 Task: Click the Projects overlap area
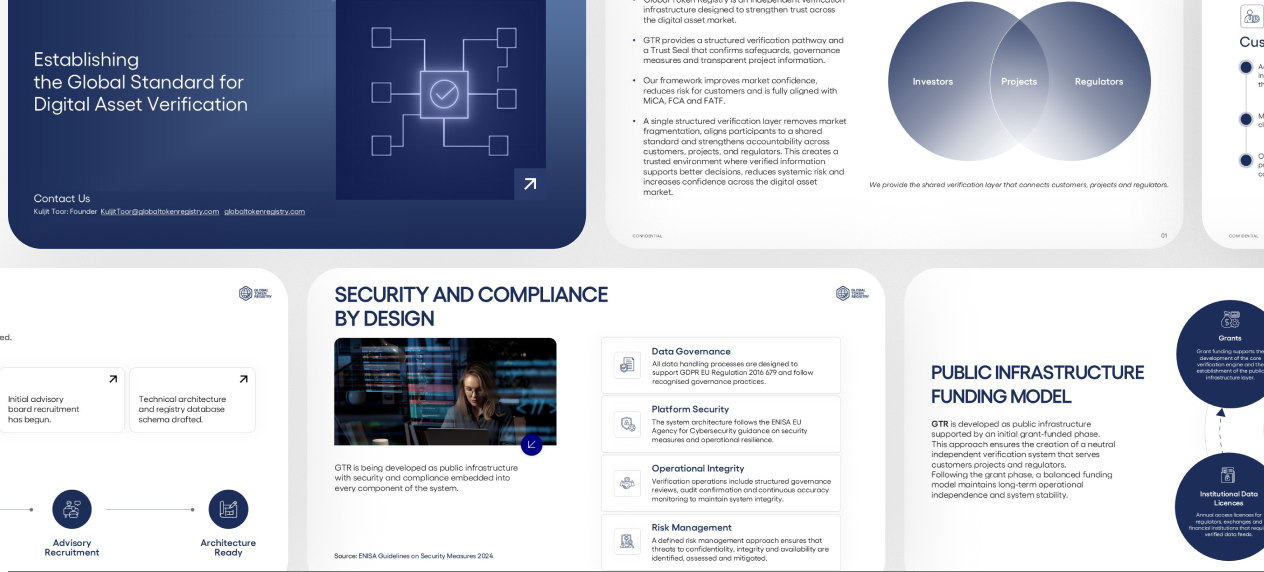pos(1019,82)
